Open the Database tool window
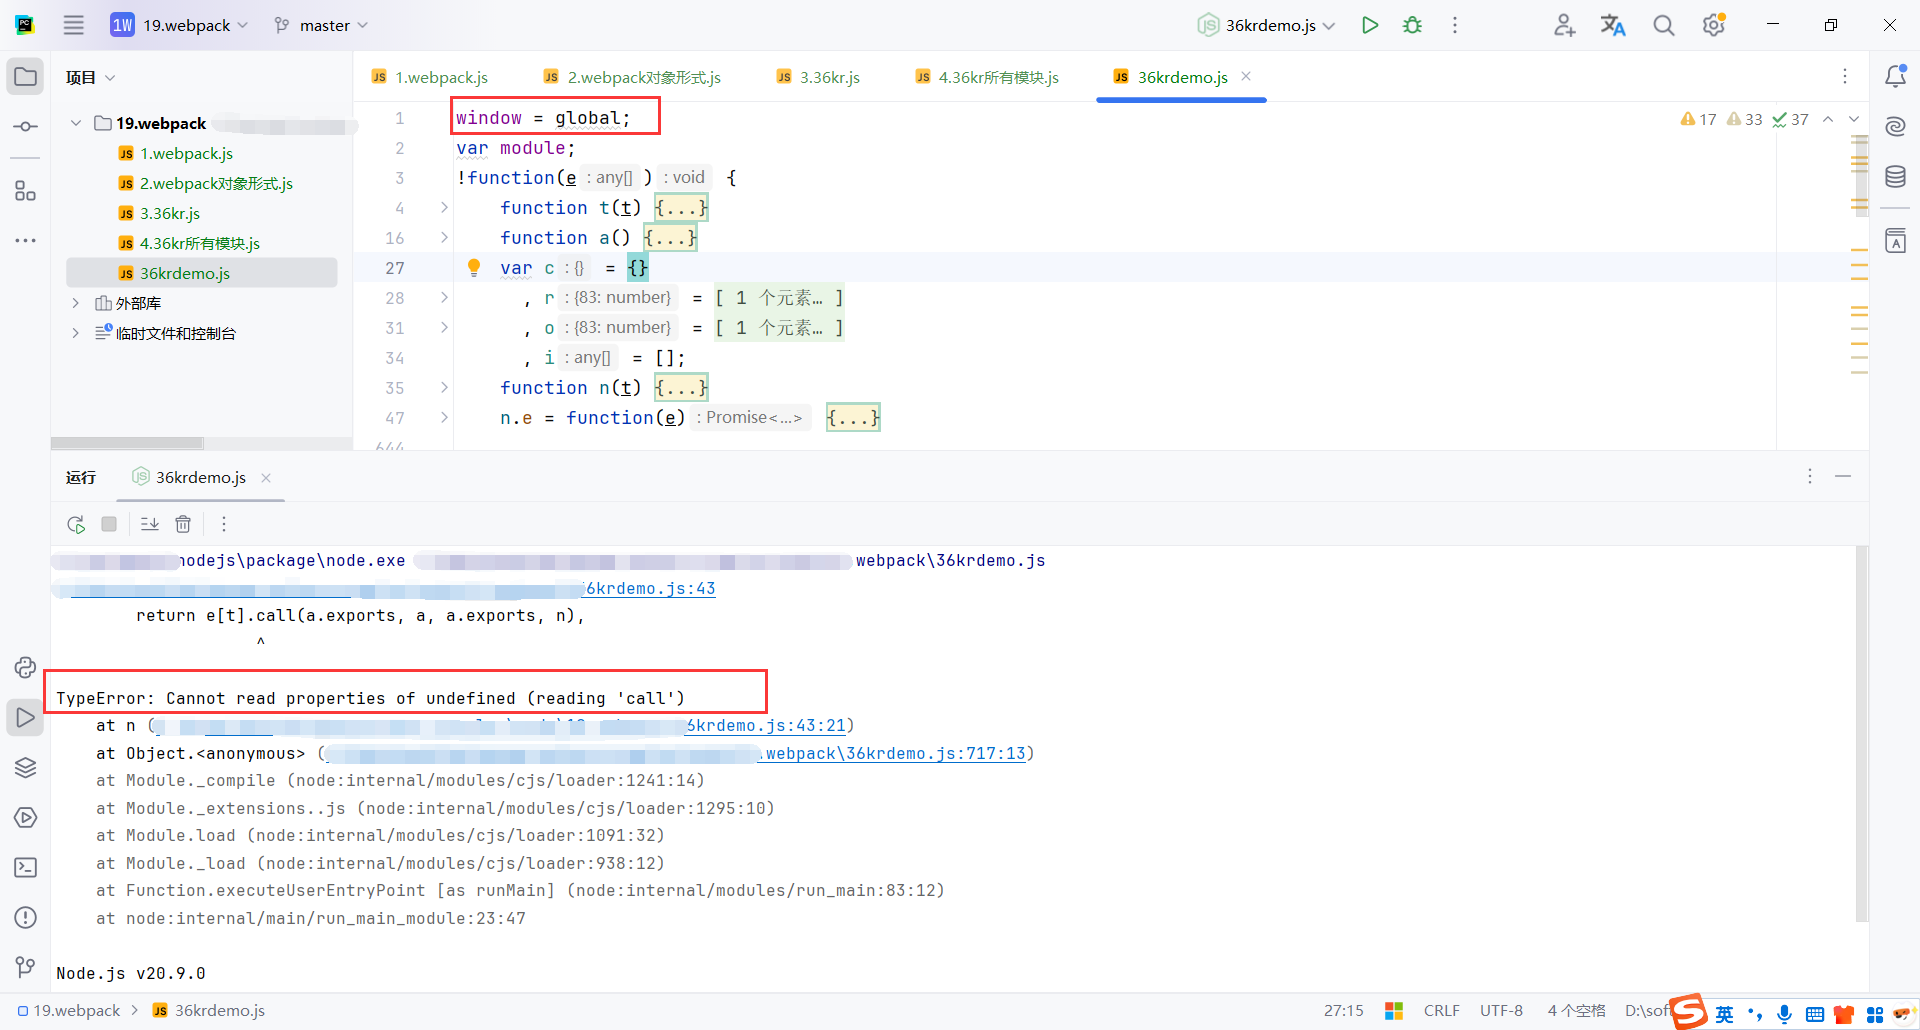1920x1030 pixels. pyautogui.click(x=1896, y=177)
